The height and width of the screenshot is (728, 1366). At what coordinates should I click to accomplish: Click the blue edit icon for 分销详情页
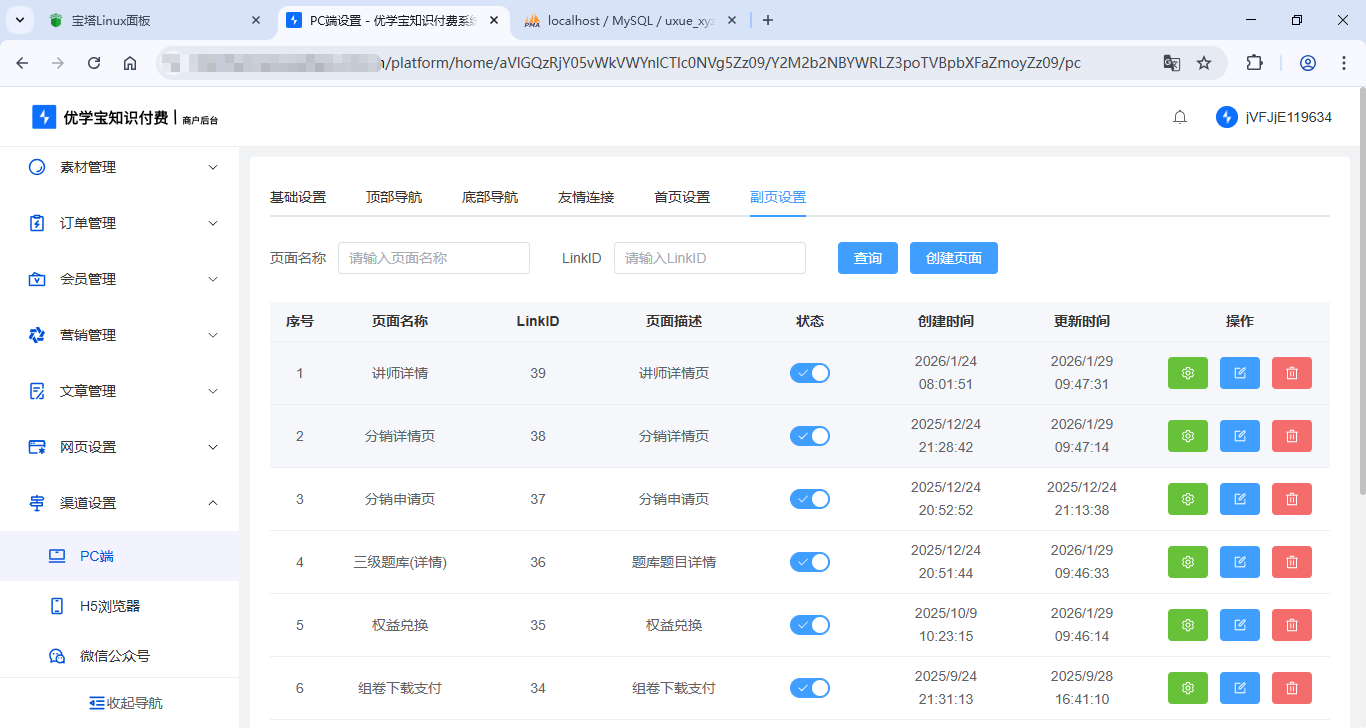tap(1240, 436)
